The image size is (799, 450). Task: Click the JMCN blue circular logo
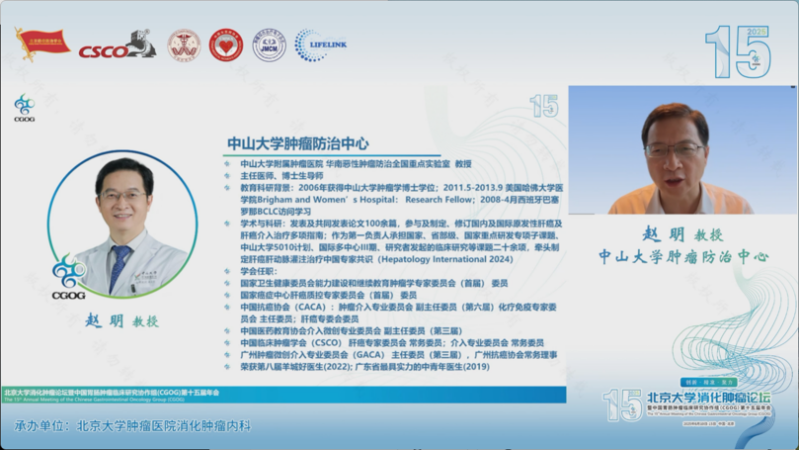click(269, 44)
